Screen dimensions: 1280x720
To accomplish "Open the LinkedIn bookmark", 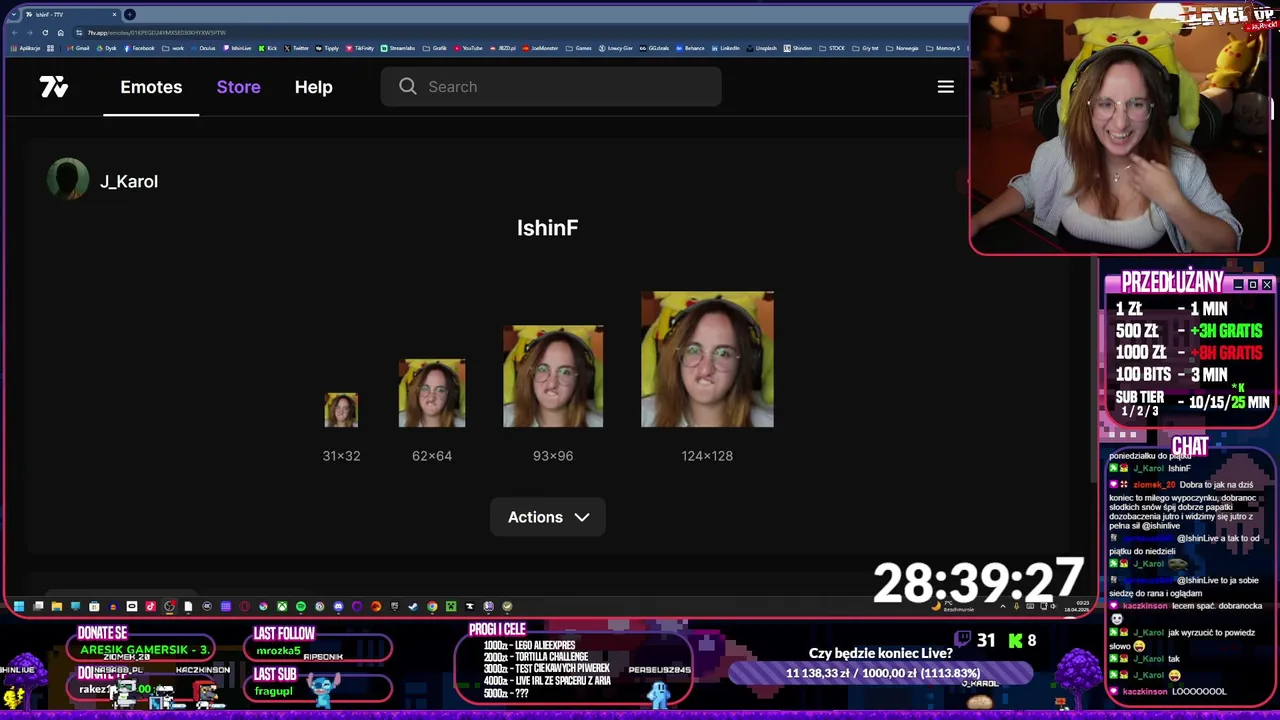I will click(x=726, y=48).
